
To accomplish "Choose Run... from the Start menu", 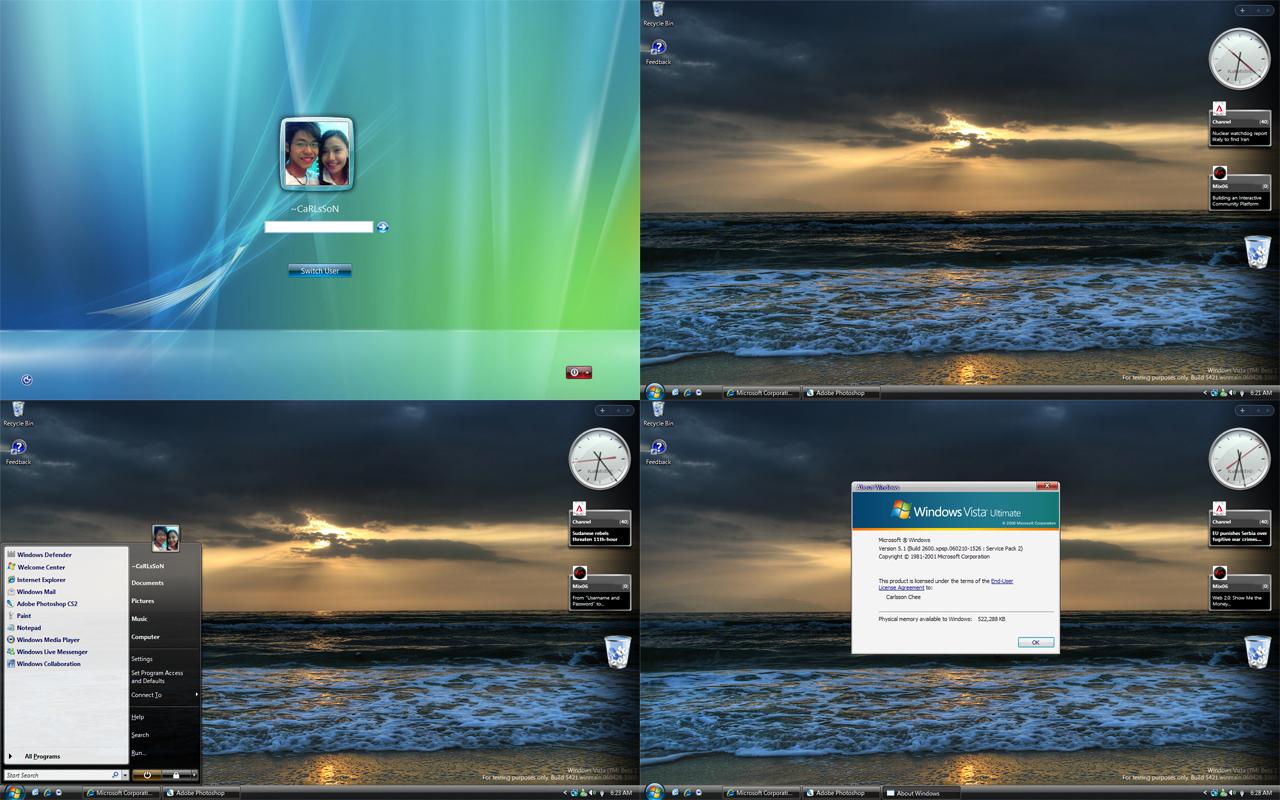I will tap(138, 753).
